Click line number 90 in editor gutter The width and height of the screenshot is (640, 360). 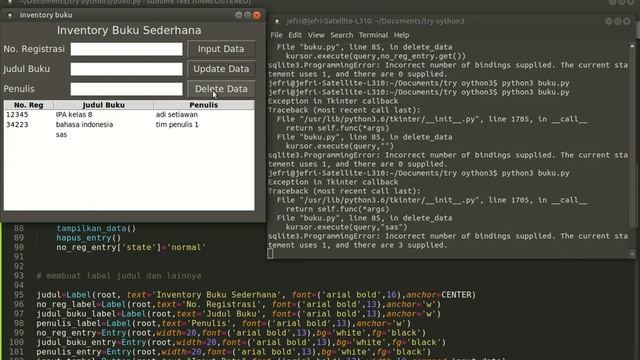pyautogui.click(x=19, y=247)
